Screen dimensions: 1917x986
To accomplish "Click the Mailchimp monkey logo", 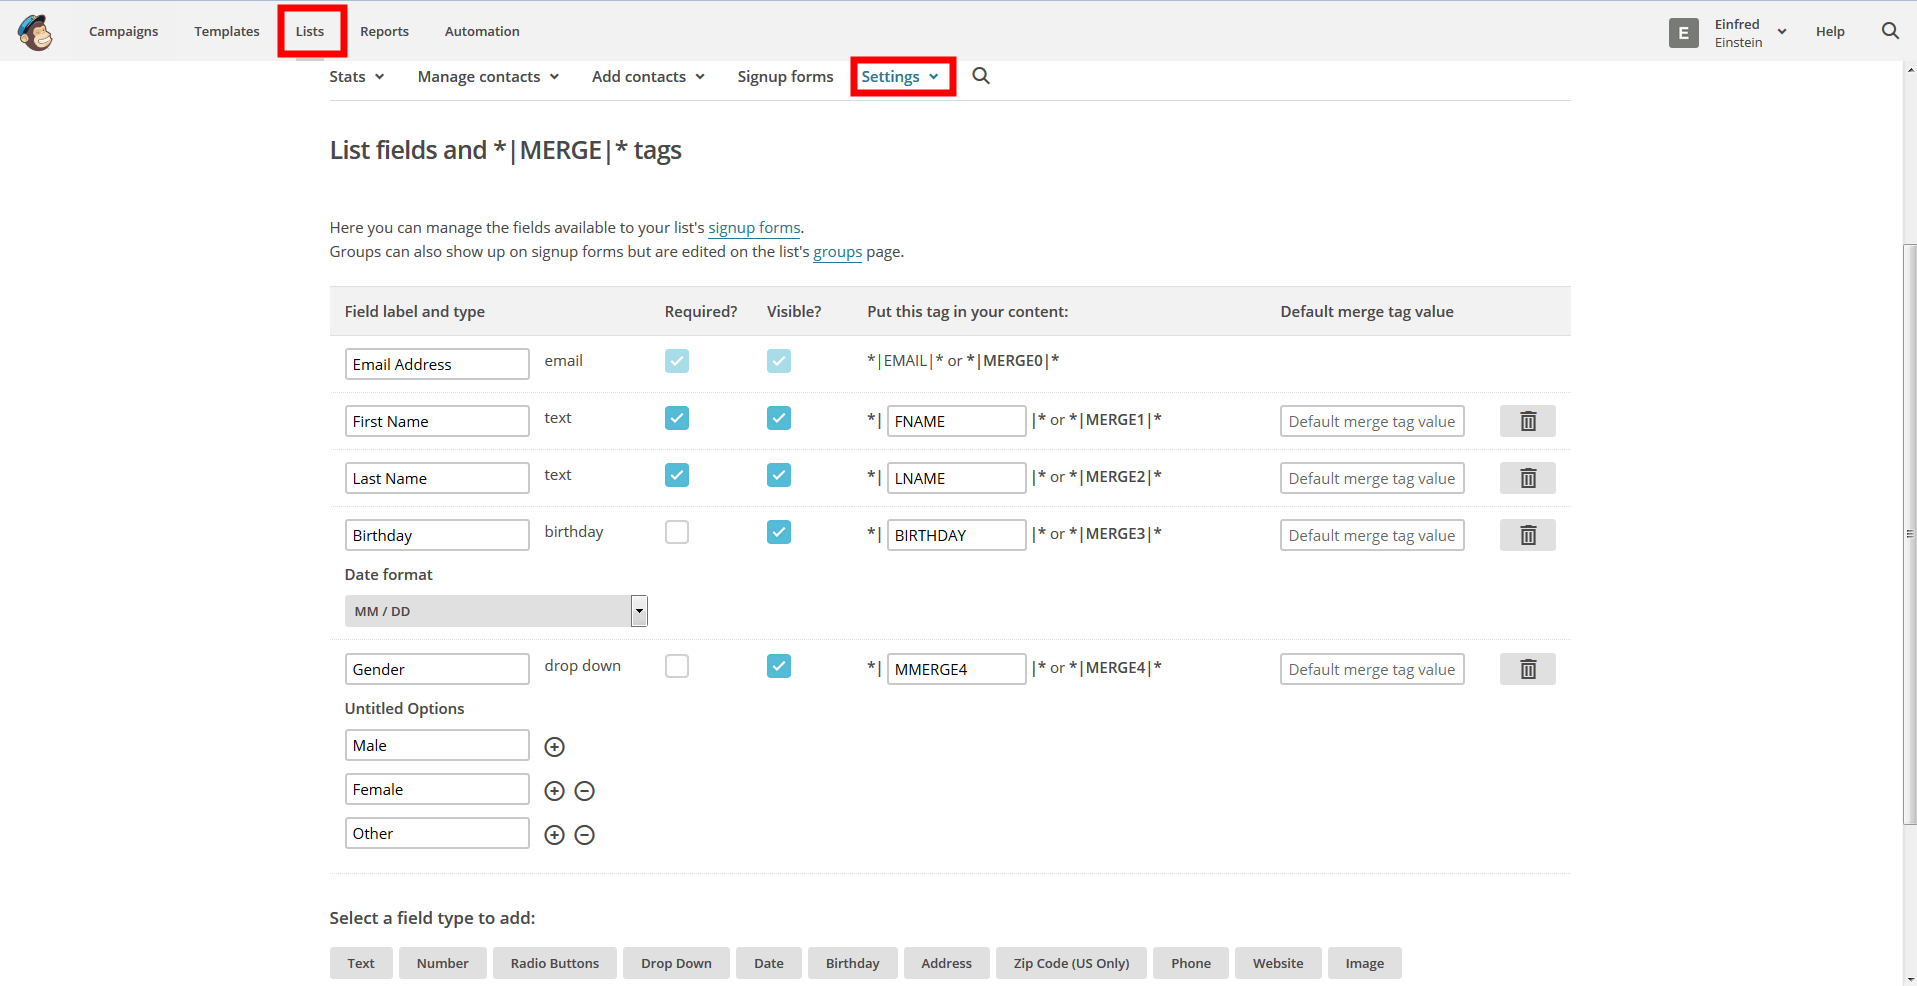I will pyautogui.click(x=36, y=32).
